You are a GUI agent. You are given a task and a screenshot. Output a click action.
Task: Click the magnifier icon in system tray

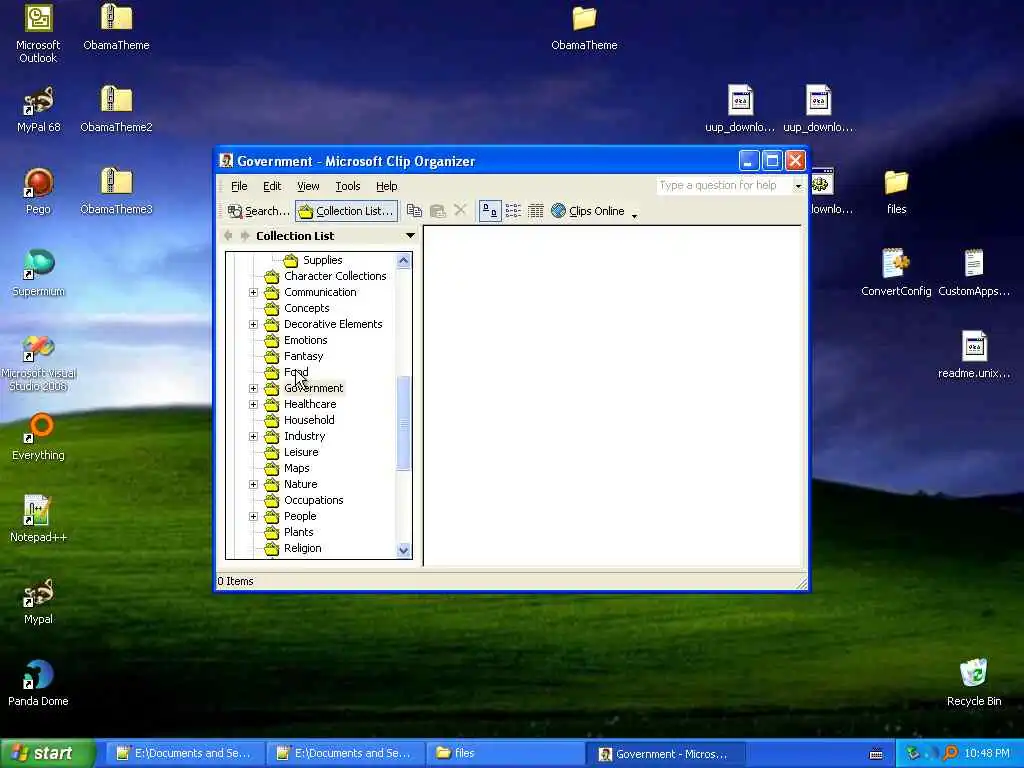tap(951, 753)
